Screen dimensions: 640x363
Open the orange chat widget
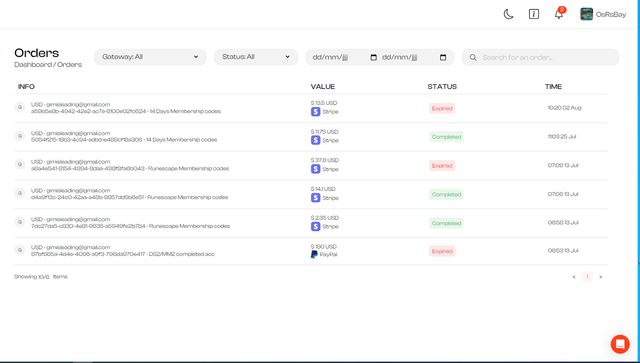pyautogui.click(x=620, y=344)
